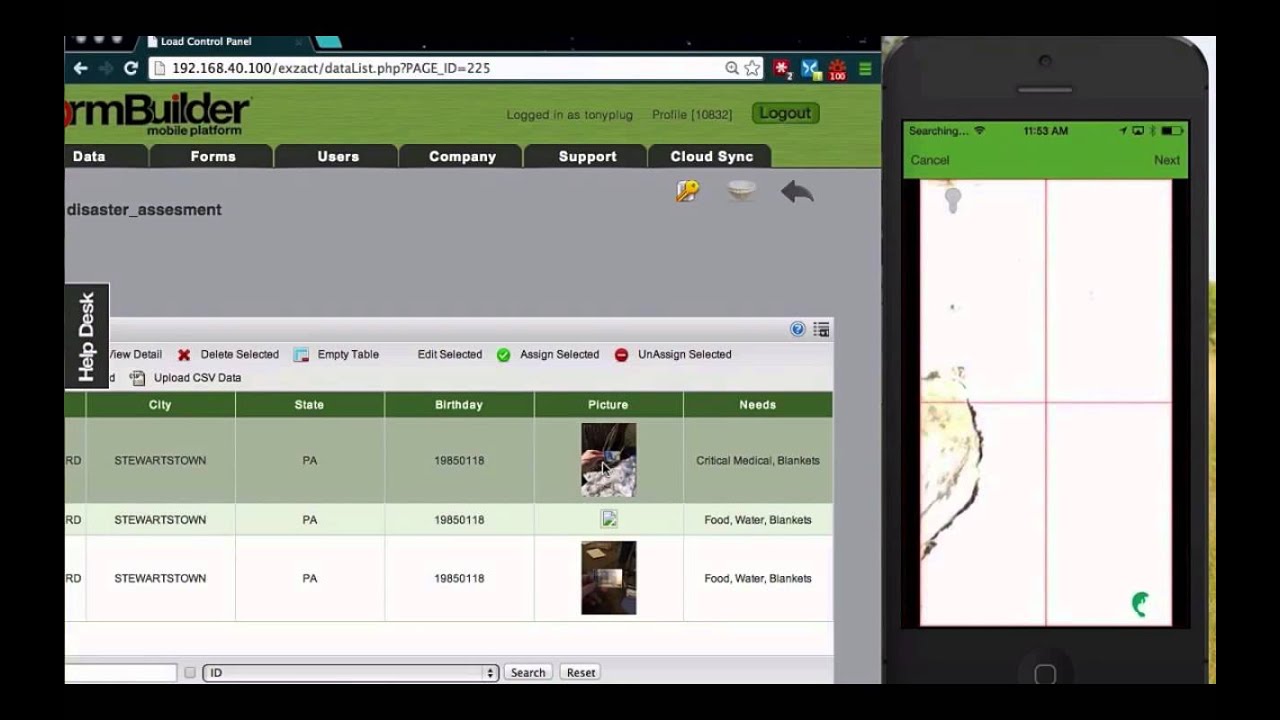Open the blue help question mark icon
This screenshot has height=720, width=1280.
797,329
